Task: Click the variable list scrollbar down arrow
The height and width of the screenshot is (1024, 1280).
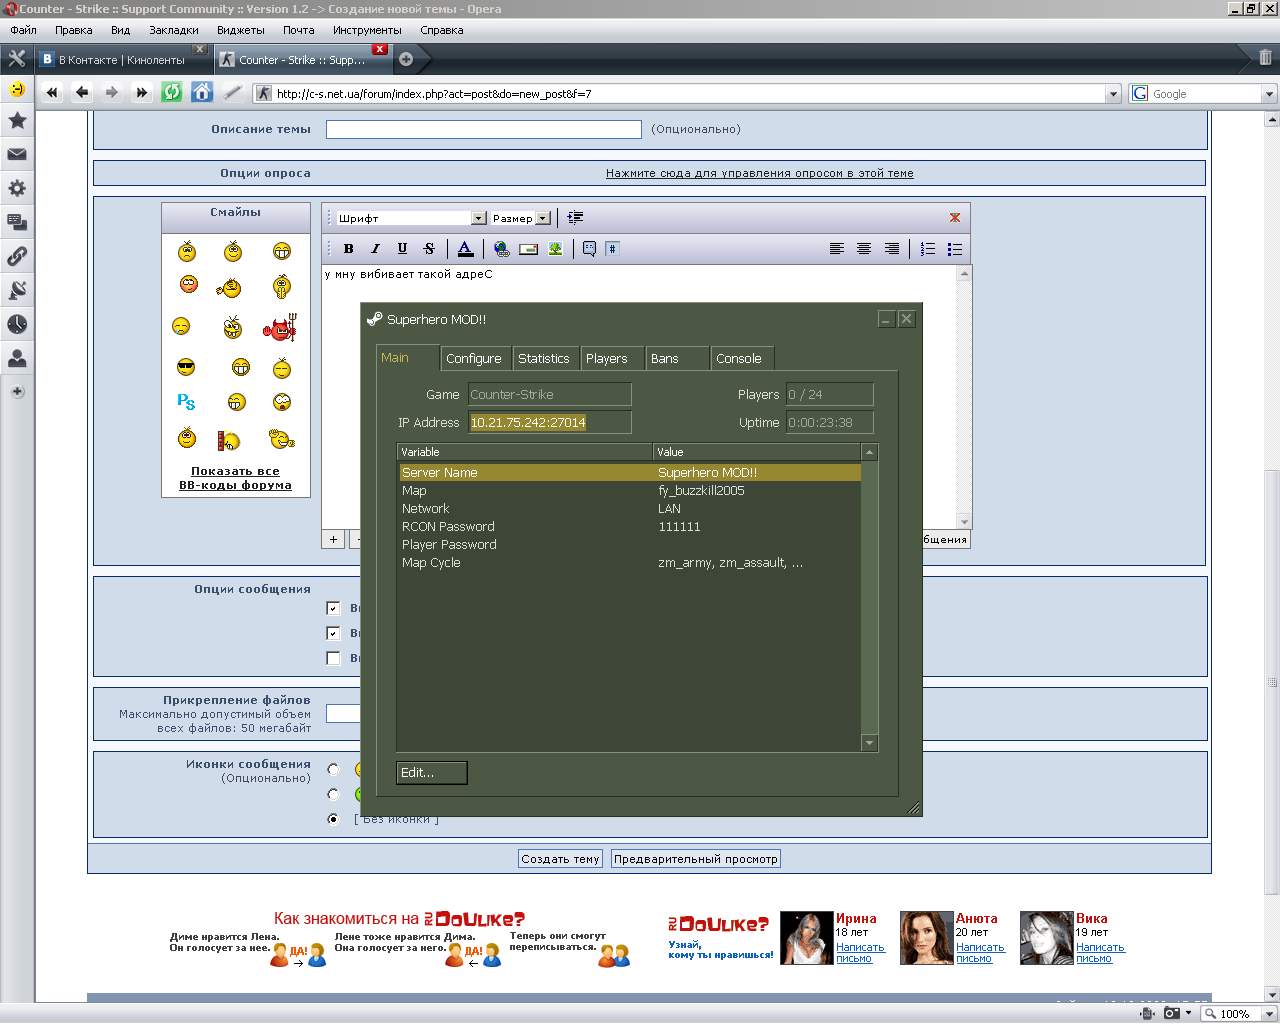Action: 869,743
